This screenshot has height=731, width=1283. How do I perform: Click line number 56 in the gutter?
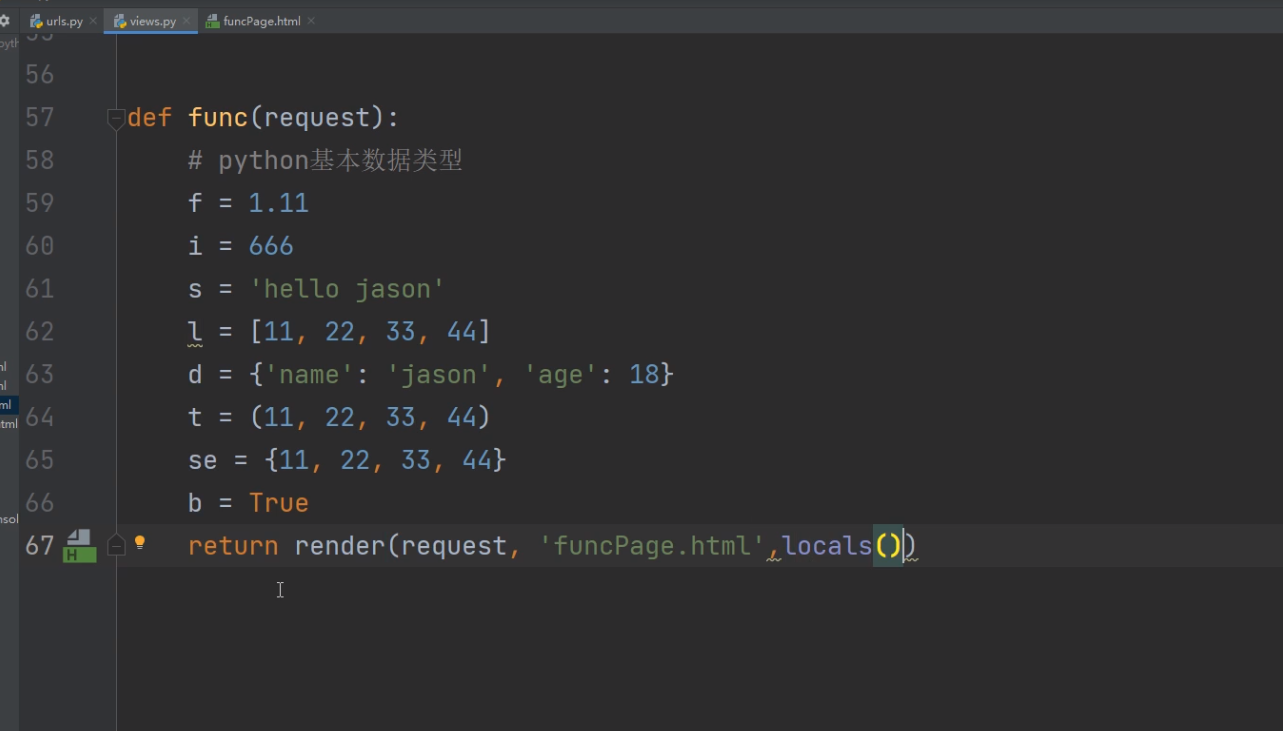pyautogui.click(x=39, y=75)
